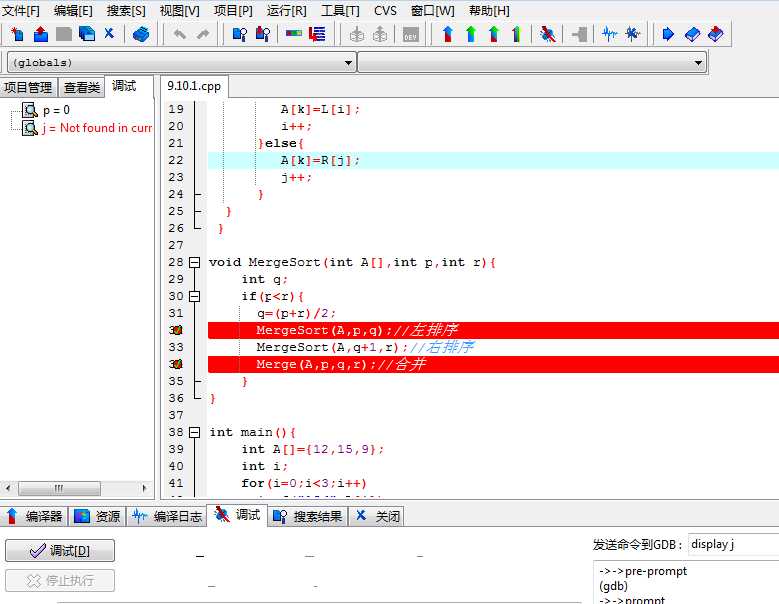Open the 搜索[S] menu
The height and width of the screenshot is (604, 779).
(126, 10)
